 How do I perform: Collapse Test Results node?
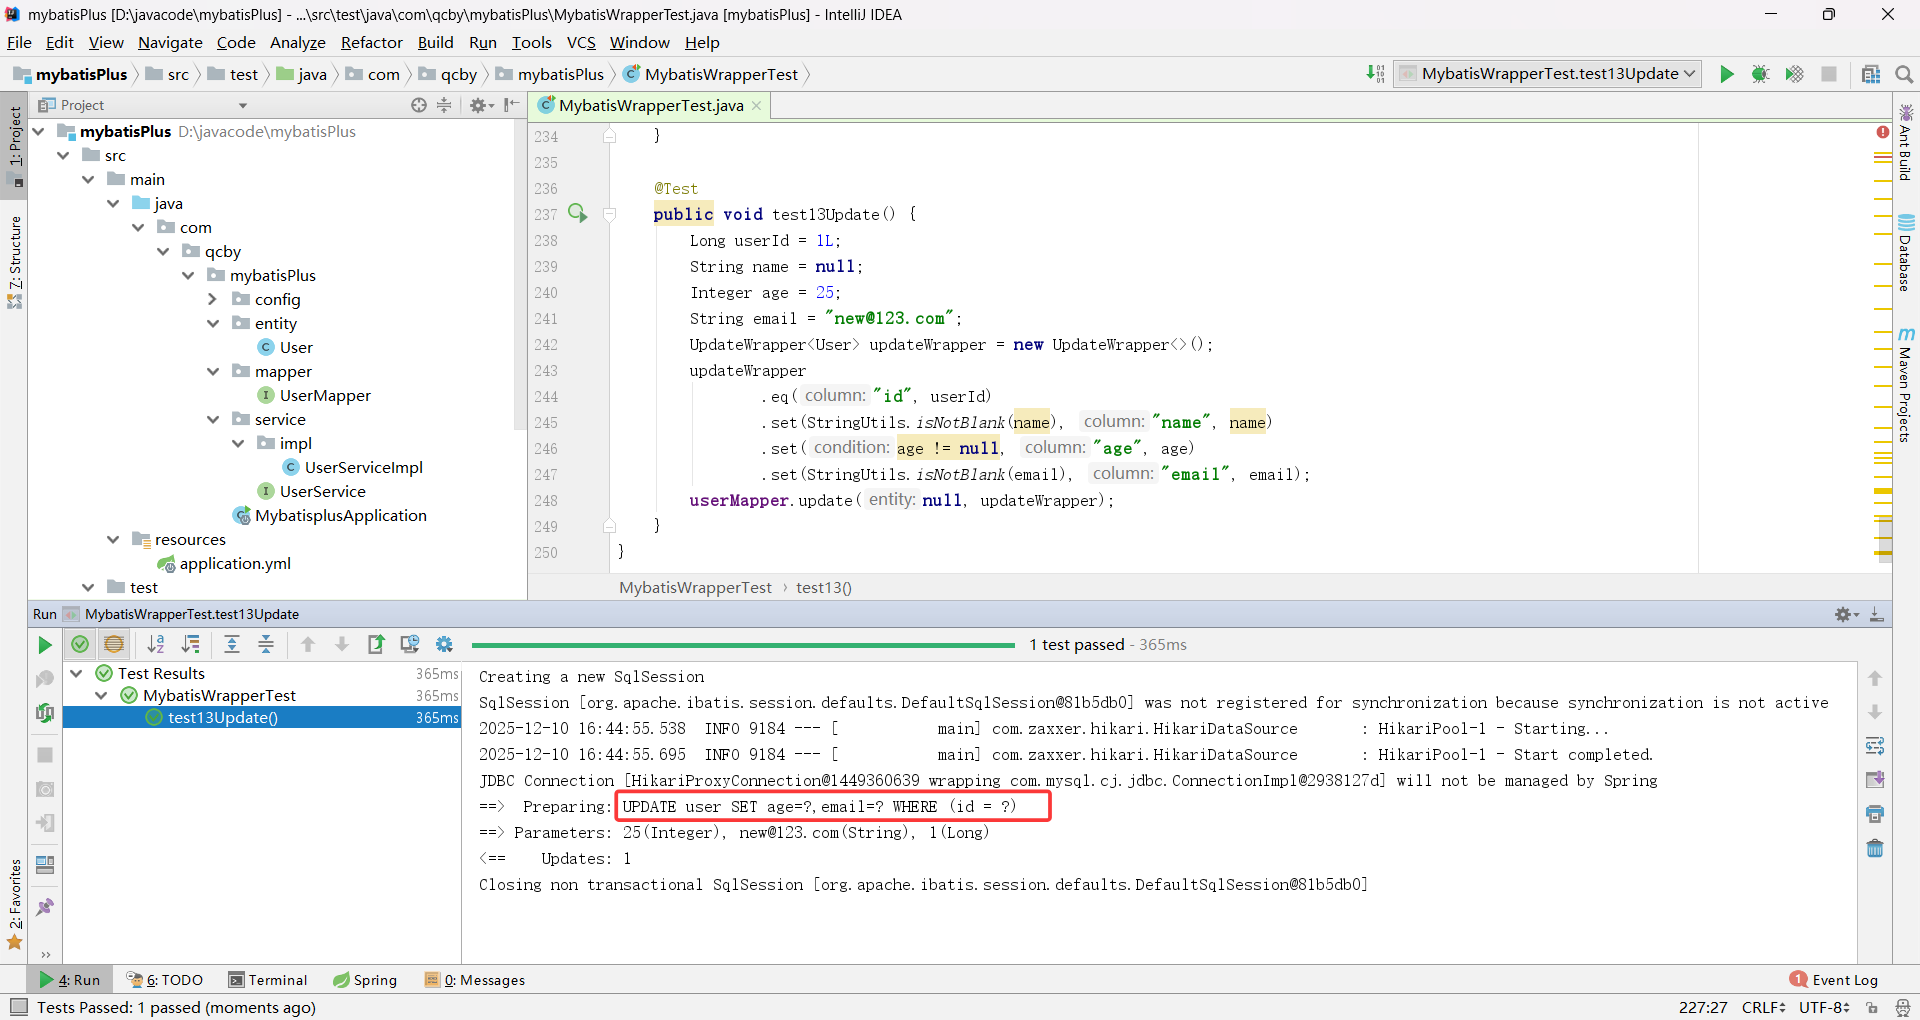point(76,673)
